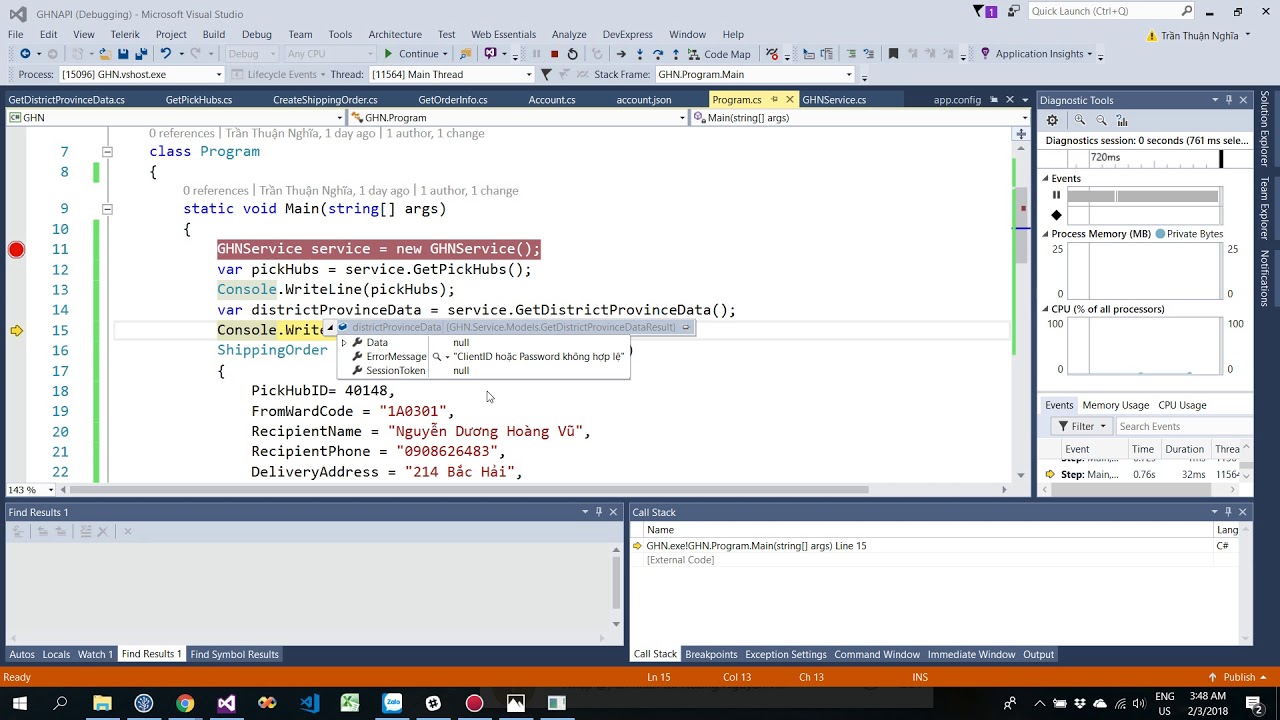
Task: Open the Memory Usage tab
Action: (1116, 405)
